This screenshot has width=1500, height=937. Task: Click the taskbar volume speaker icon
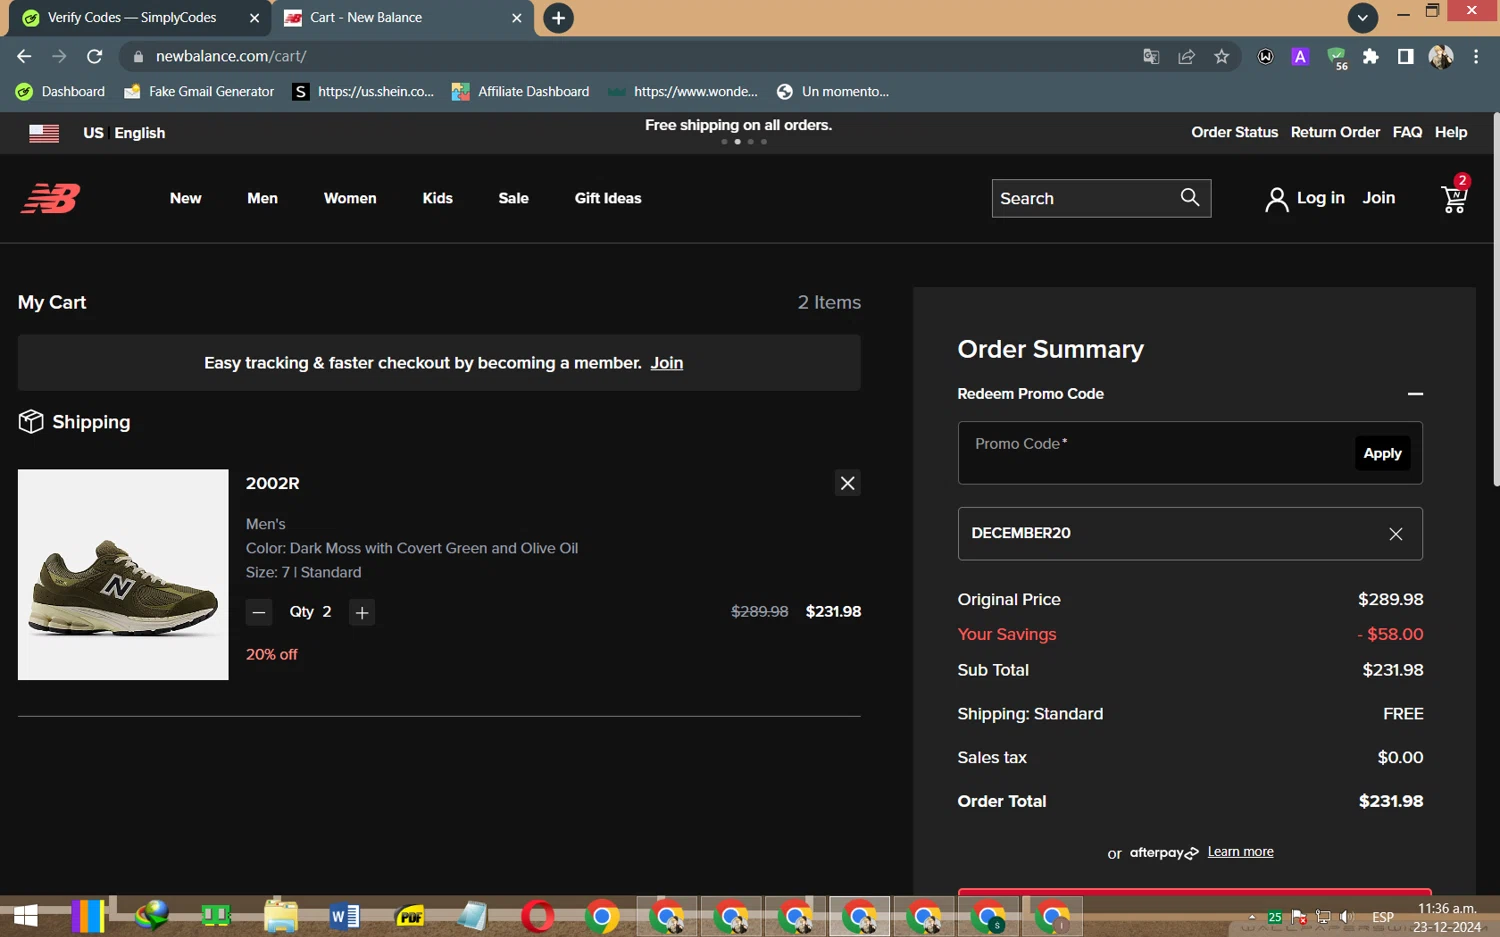(x=1347, y=917)
